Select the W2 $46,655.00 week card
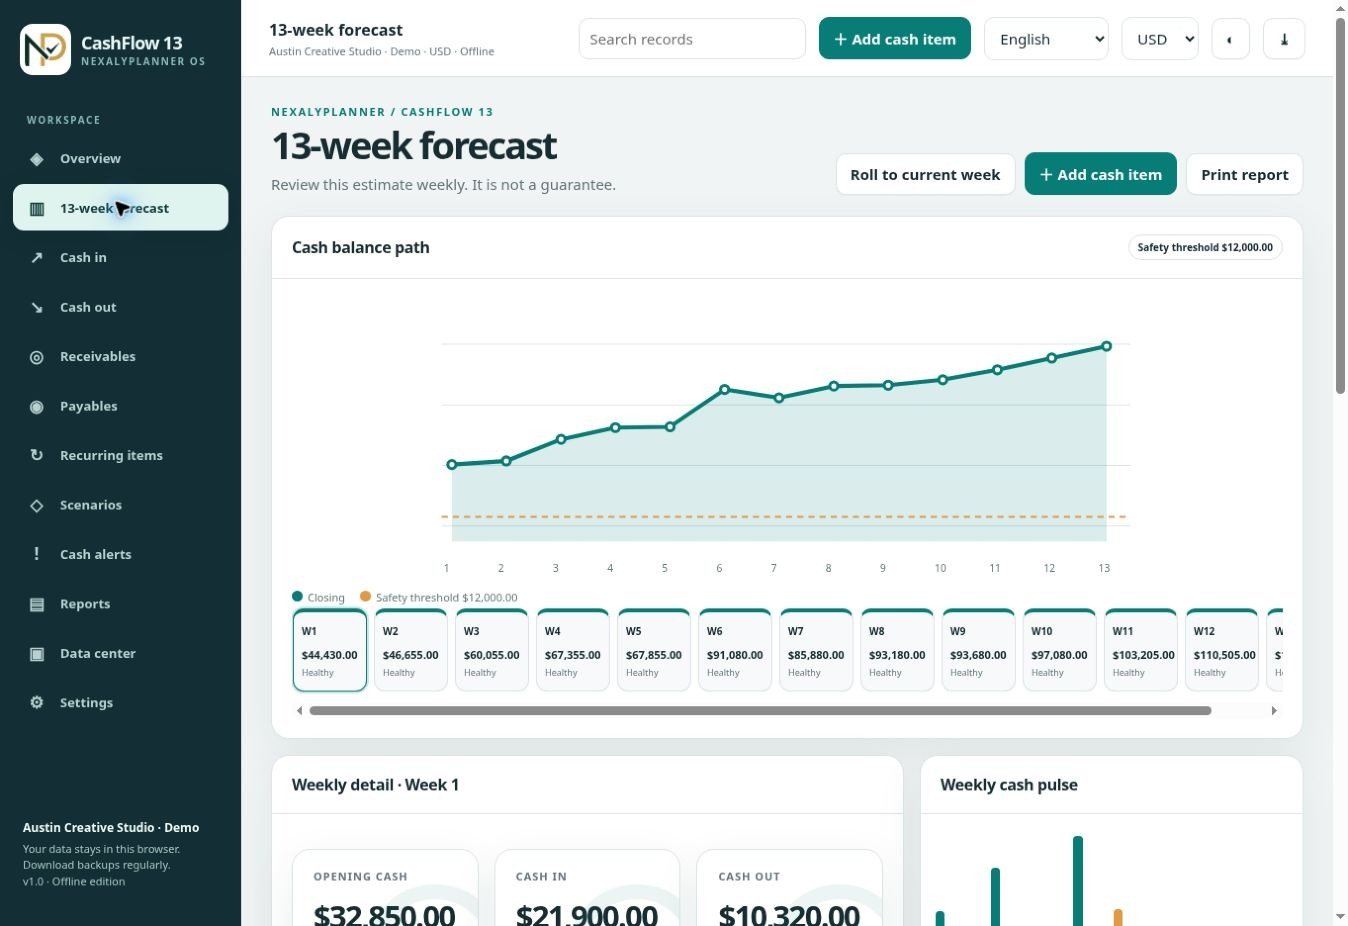The width and height of the screenshot is (1348, 926). point(411,650)
